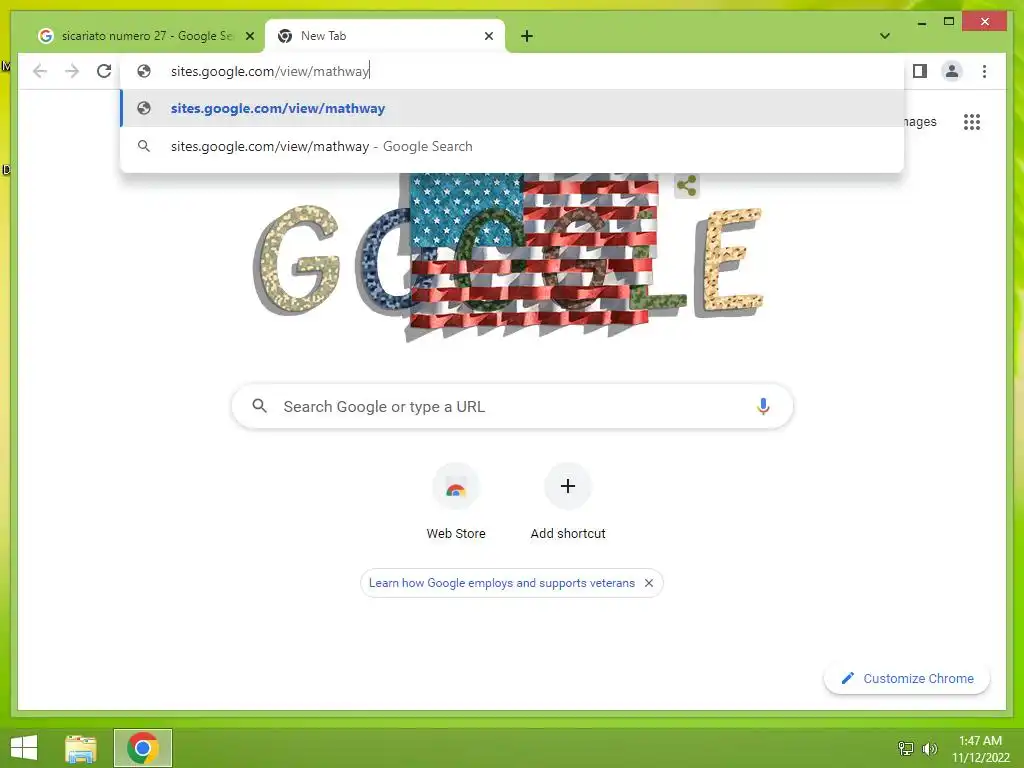Focus the Search Google or type a URL box
Screen dimensions: 1024x768
pyautogui.click(x=512, y=406)
